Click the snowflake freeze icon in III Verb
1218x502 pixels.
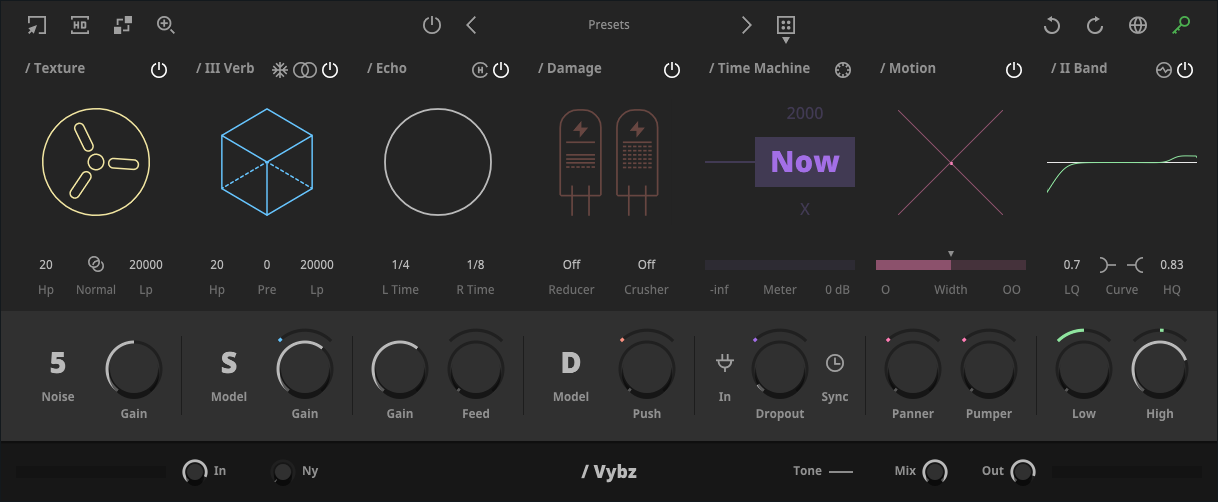(x=281, y=69)
